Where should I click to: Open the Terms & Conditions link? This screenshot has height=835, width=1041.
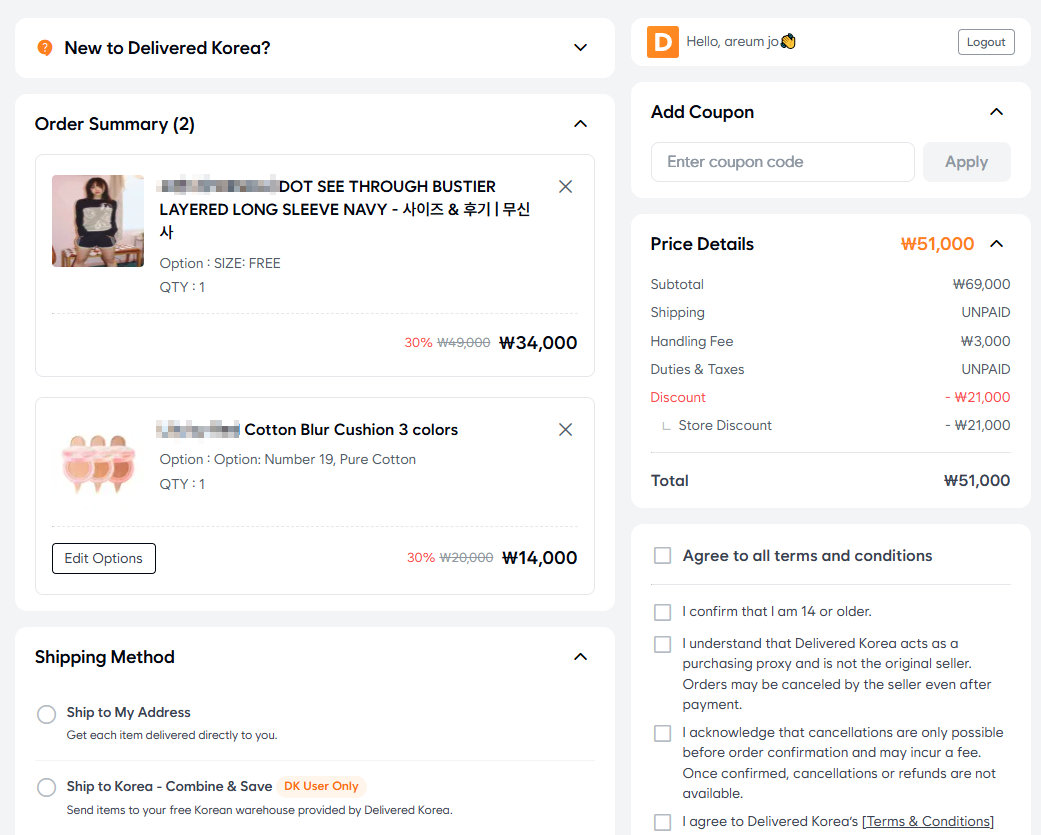927,821
